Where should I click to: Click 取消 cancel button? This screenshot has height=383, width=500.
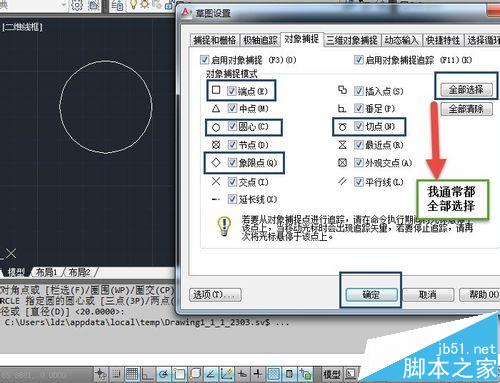(x=428, y=295)
